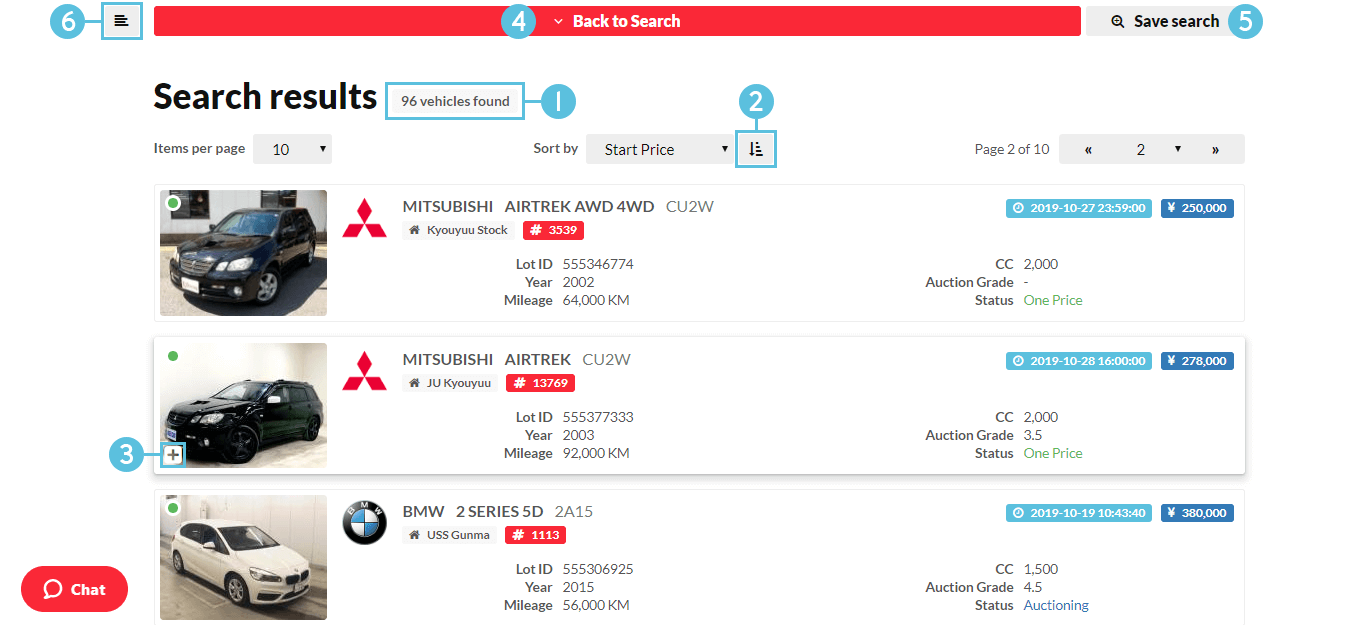Click the Save search button
The height and width of the screenshot is (625, 1349).
(1165, 21)
